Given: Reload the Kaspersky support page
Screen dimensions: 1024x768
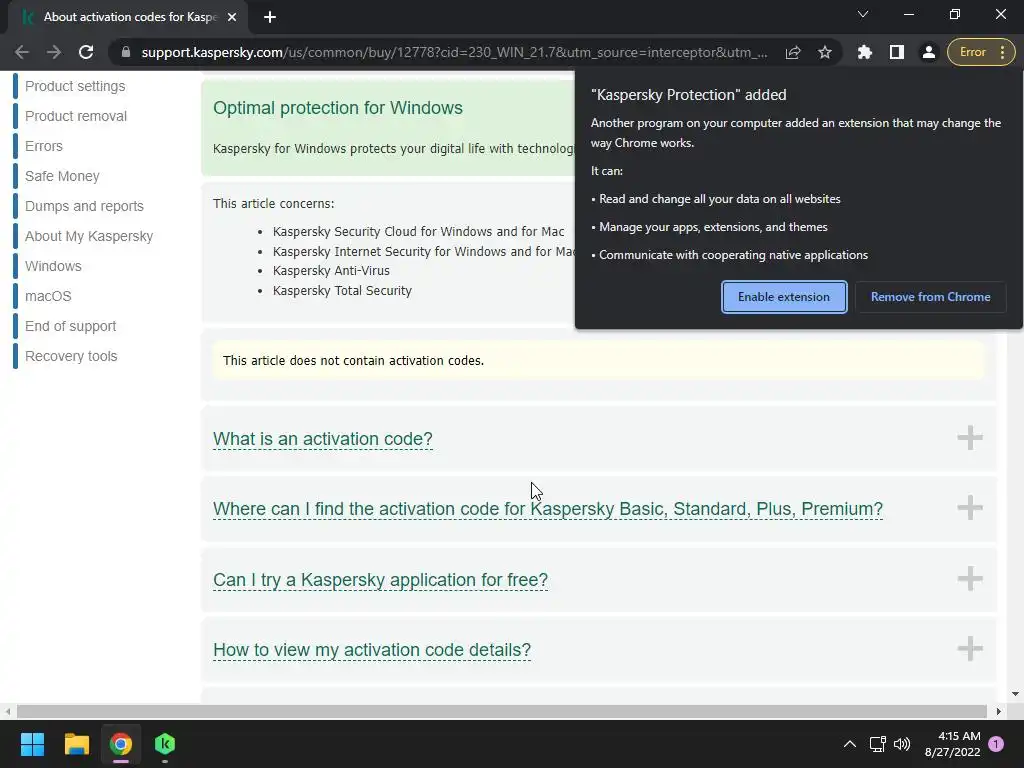Looking at the screenshot, I should (86, 52).
